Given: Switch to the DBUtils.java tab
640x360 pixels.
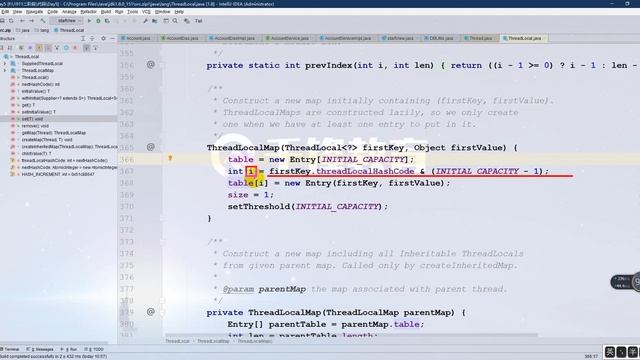Looking at the screenshot, I should coord(441,38).
